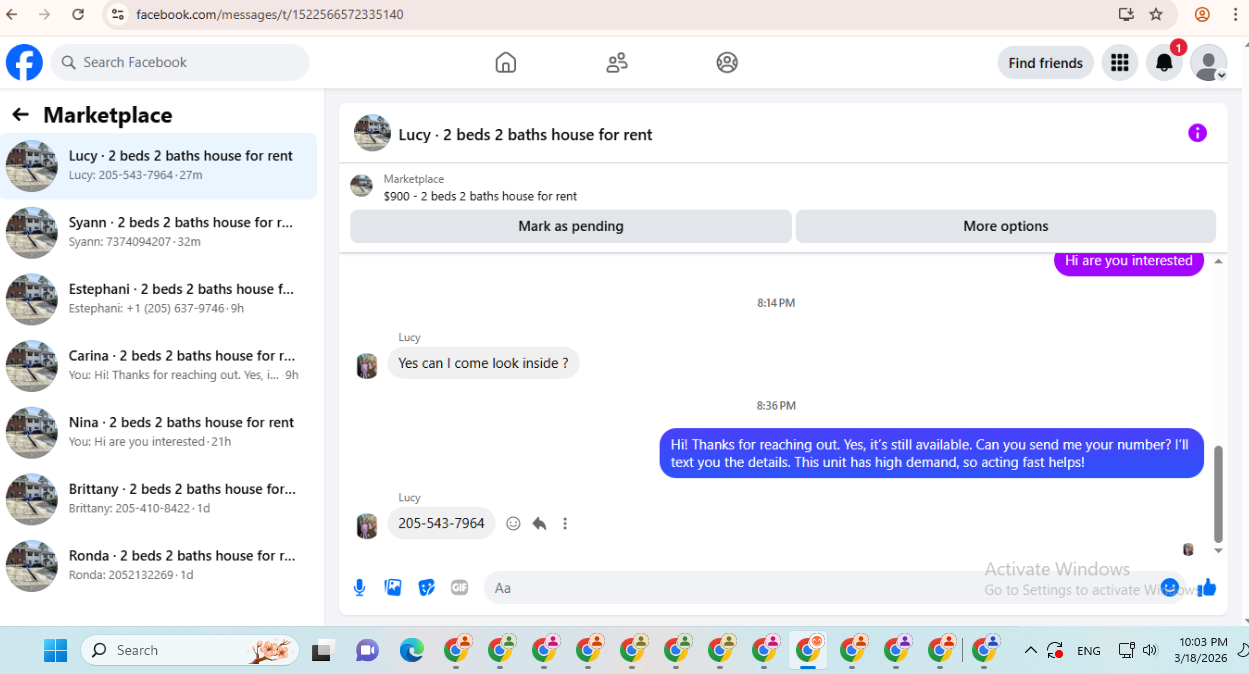Click the 'Yes can I come look inside ?' message

[x=483, y=363]
